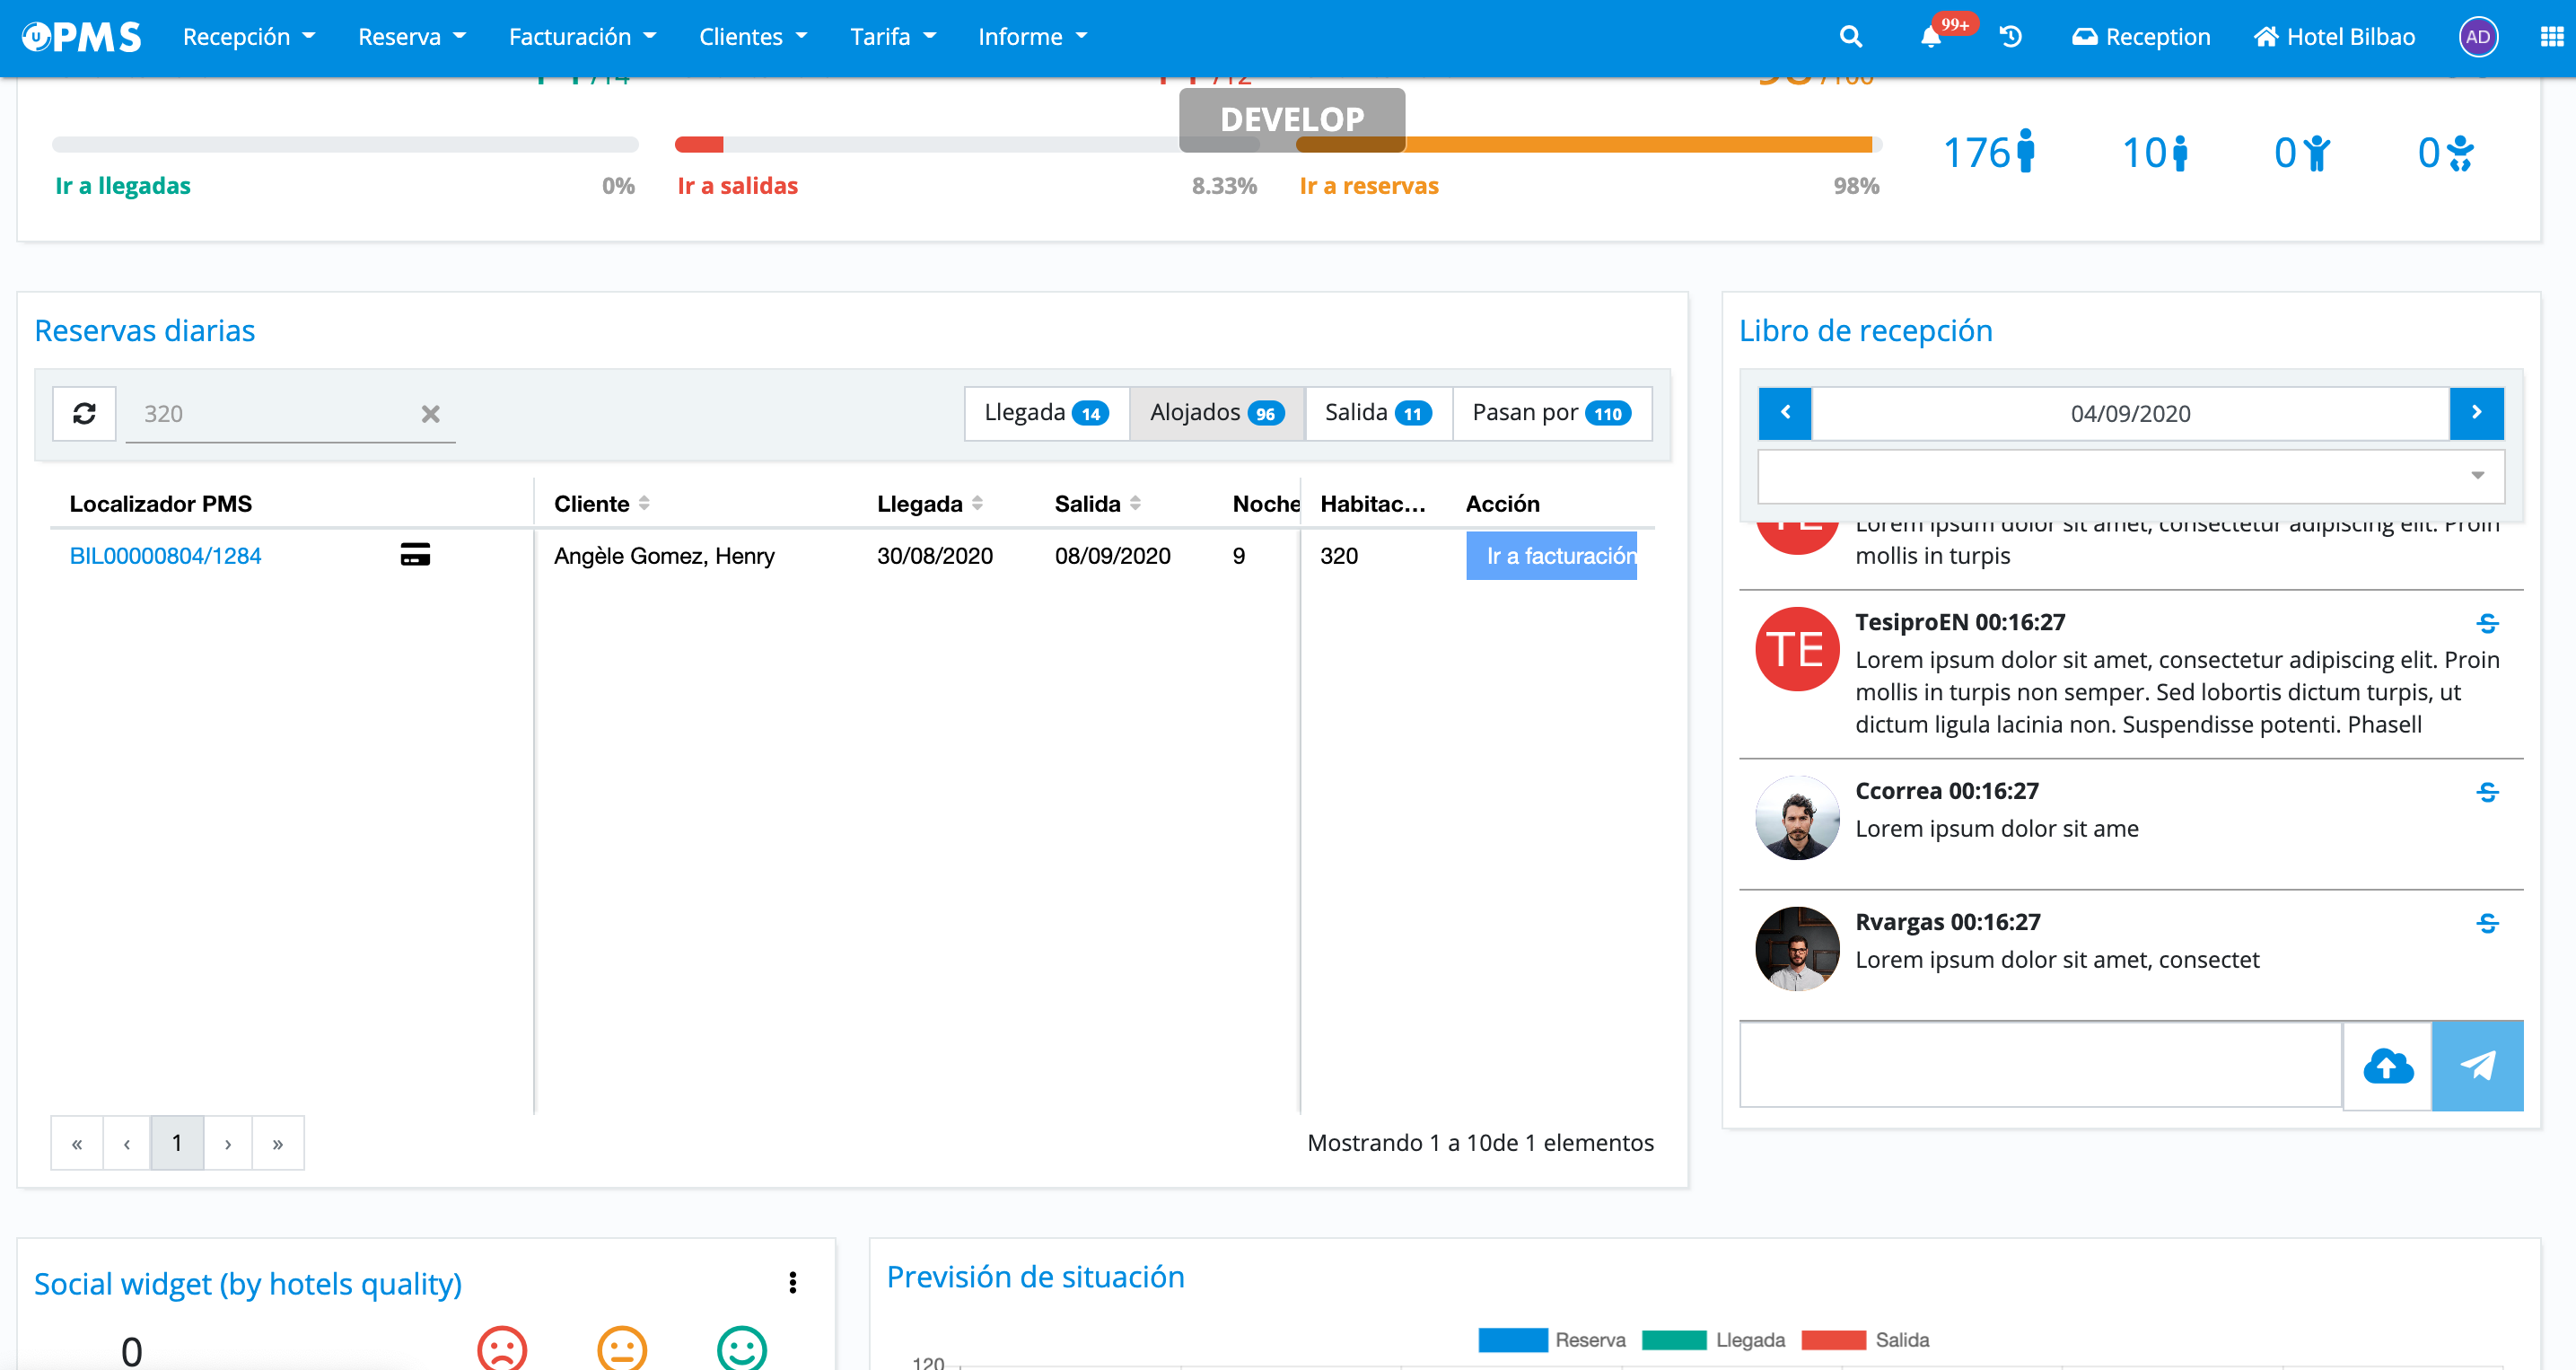
Task: Toggle Salida series in chart legend
Action: 1865,1340
